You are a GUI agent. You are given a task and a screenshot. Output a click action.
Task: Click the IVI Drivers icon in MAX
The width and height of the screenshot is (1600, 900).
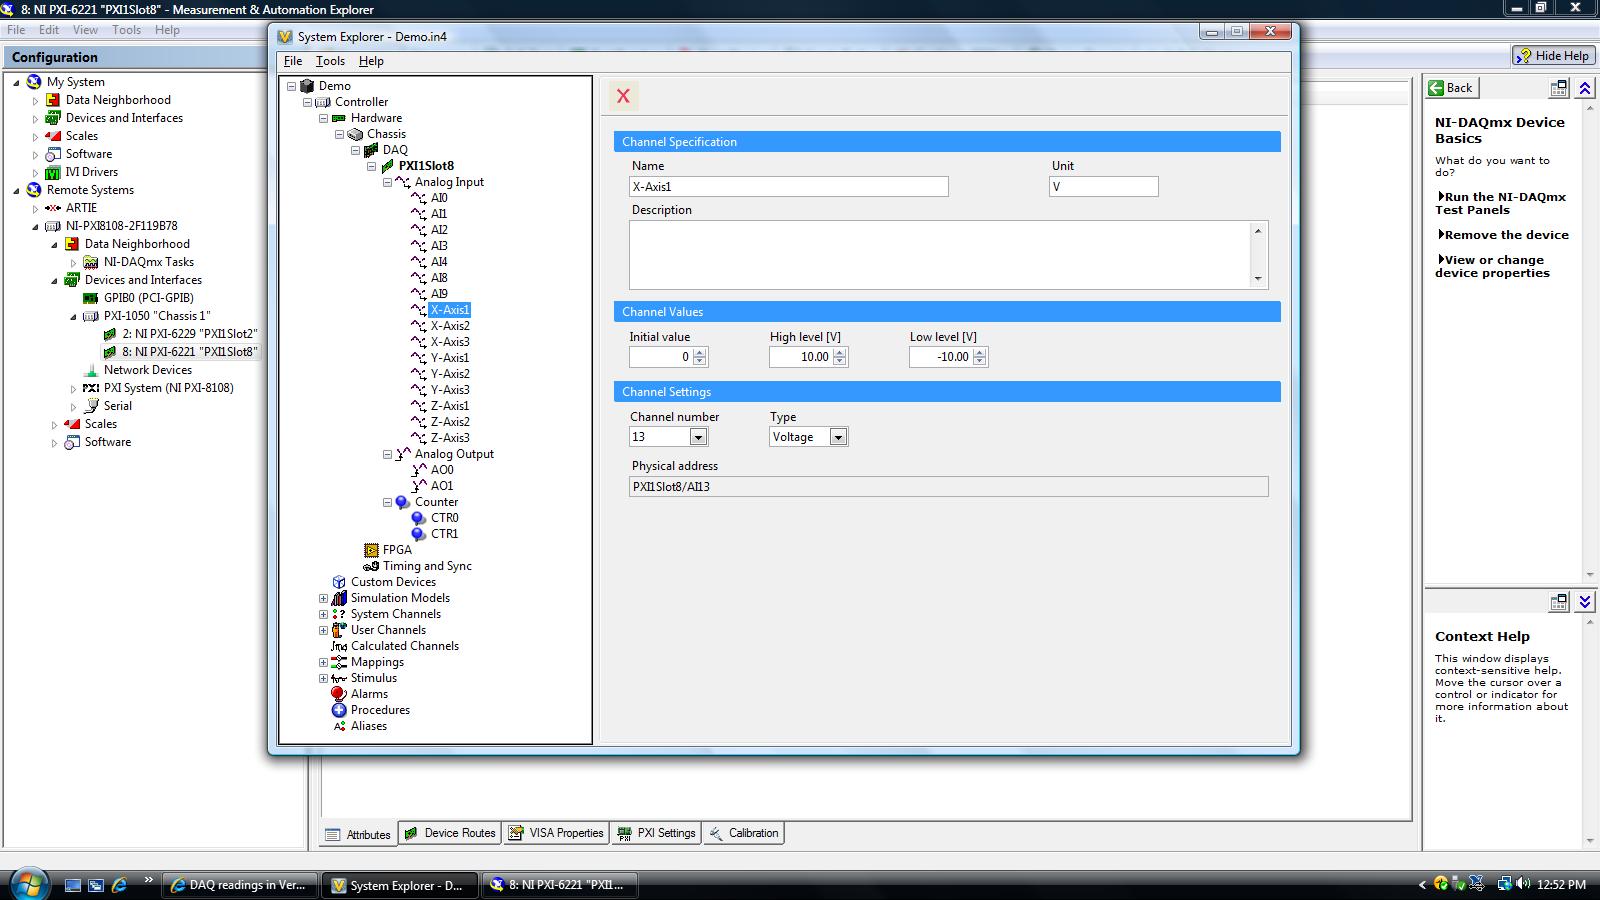tap(53, 172)
